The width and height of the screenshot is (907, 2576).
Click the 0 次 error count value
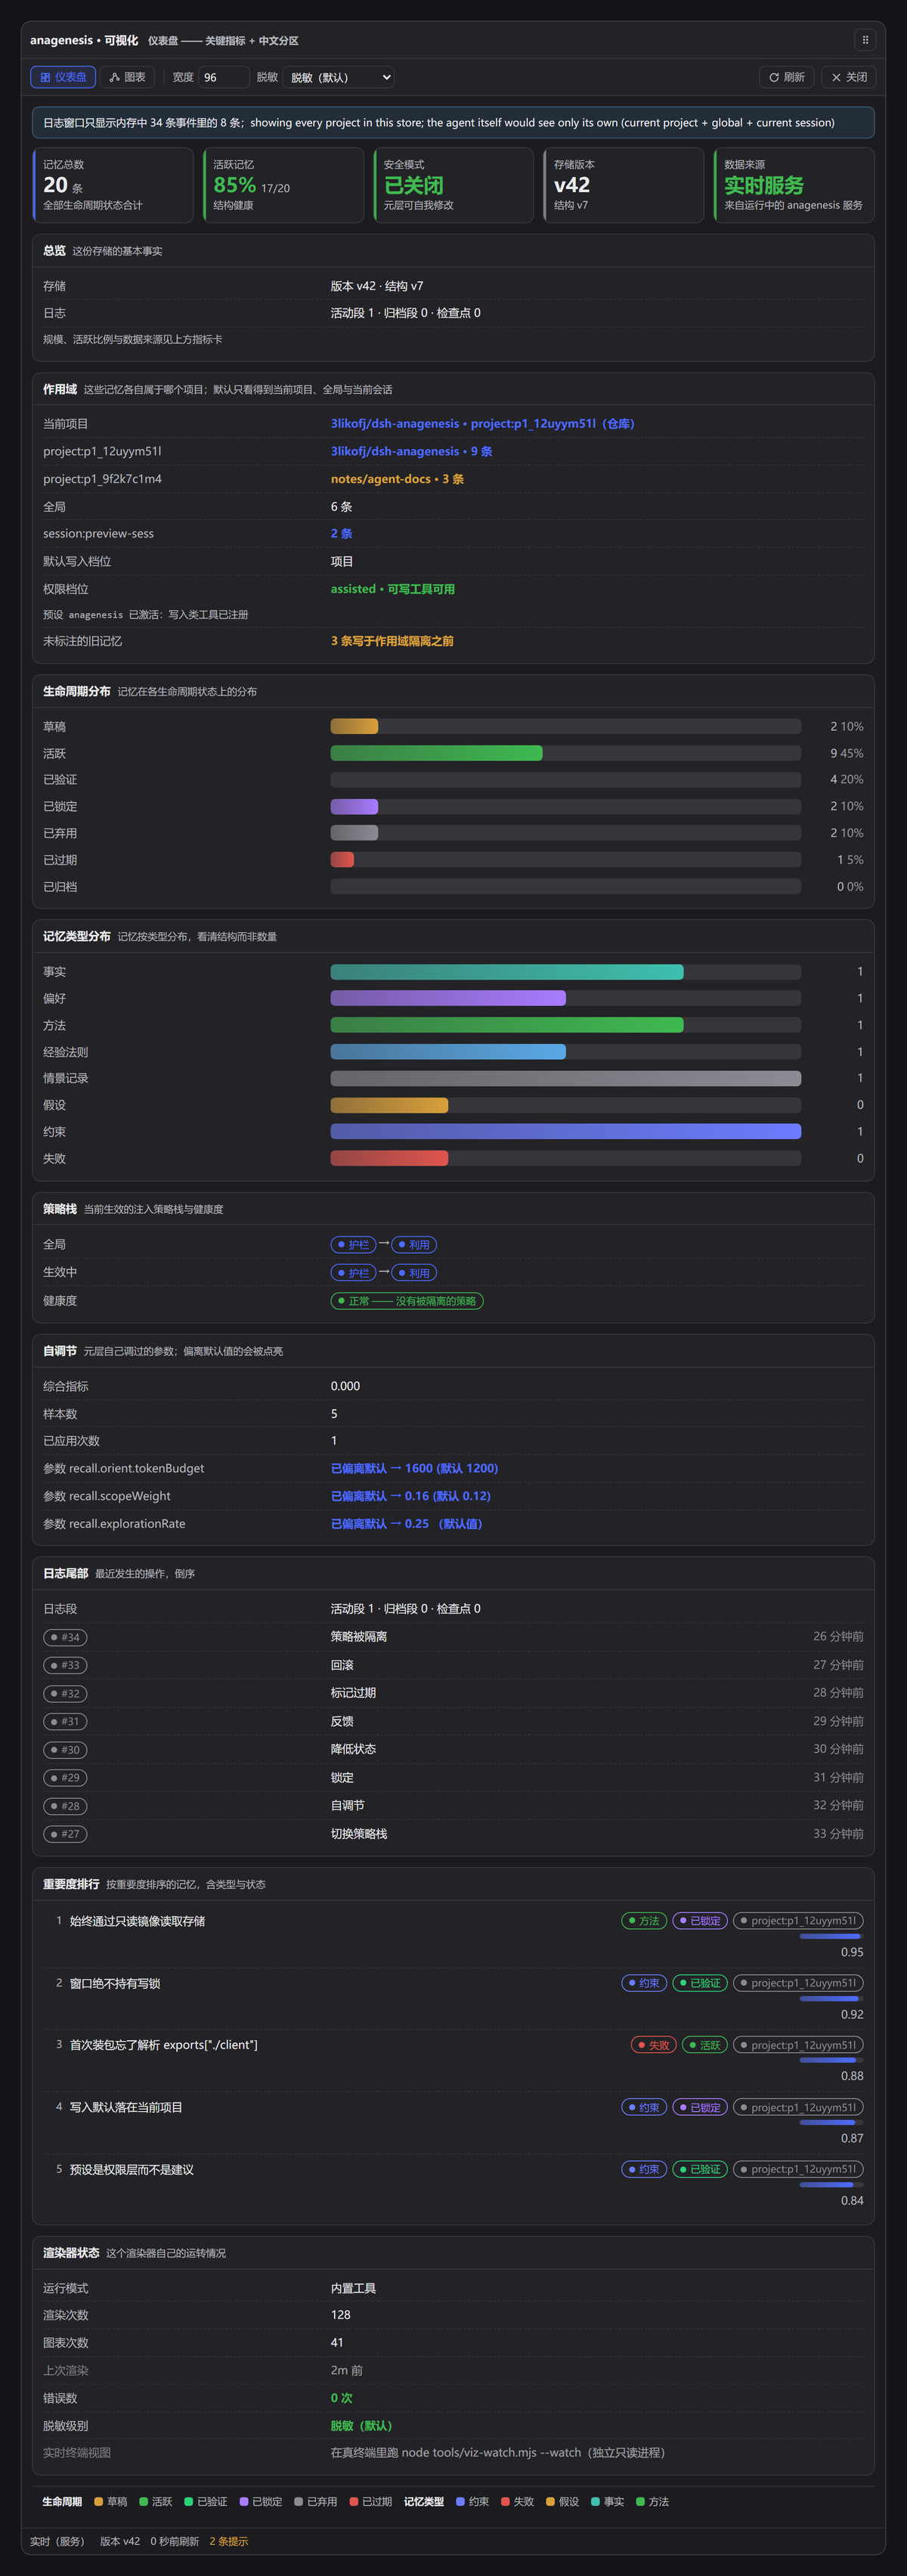[x=341, y=2398]
